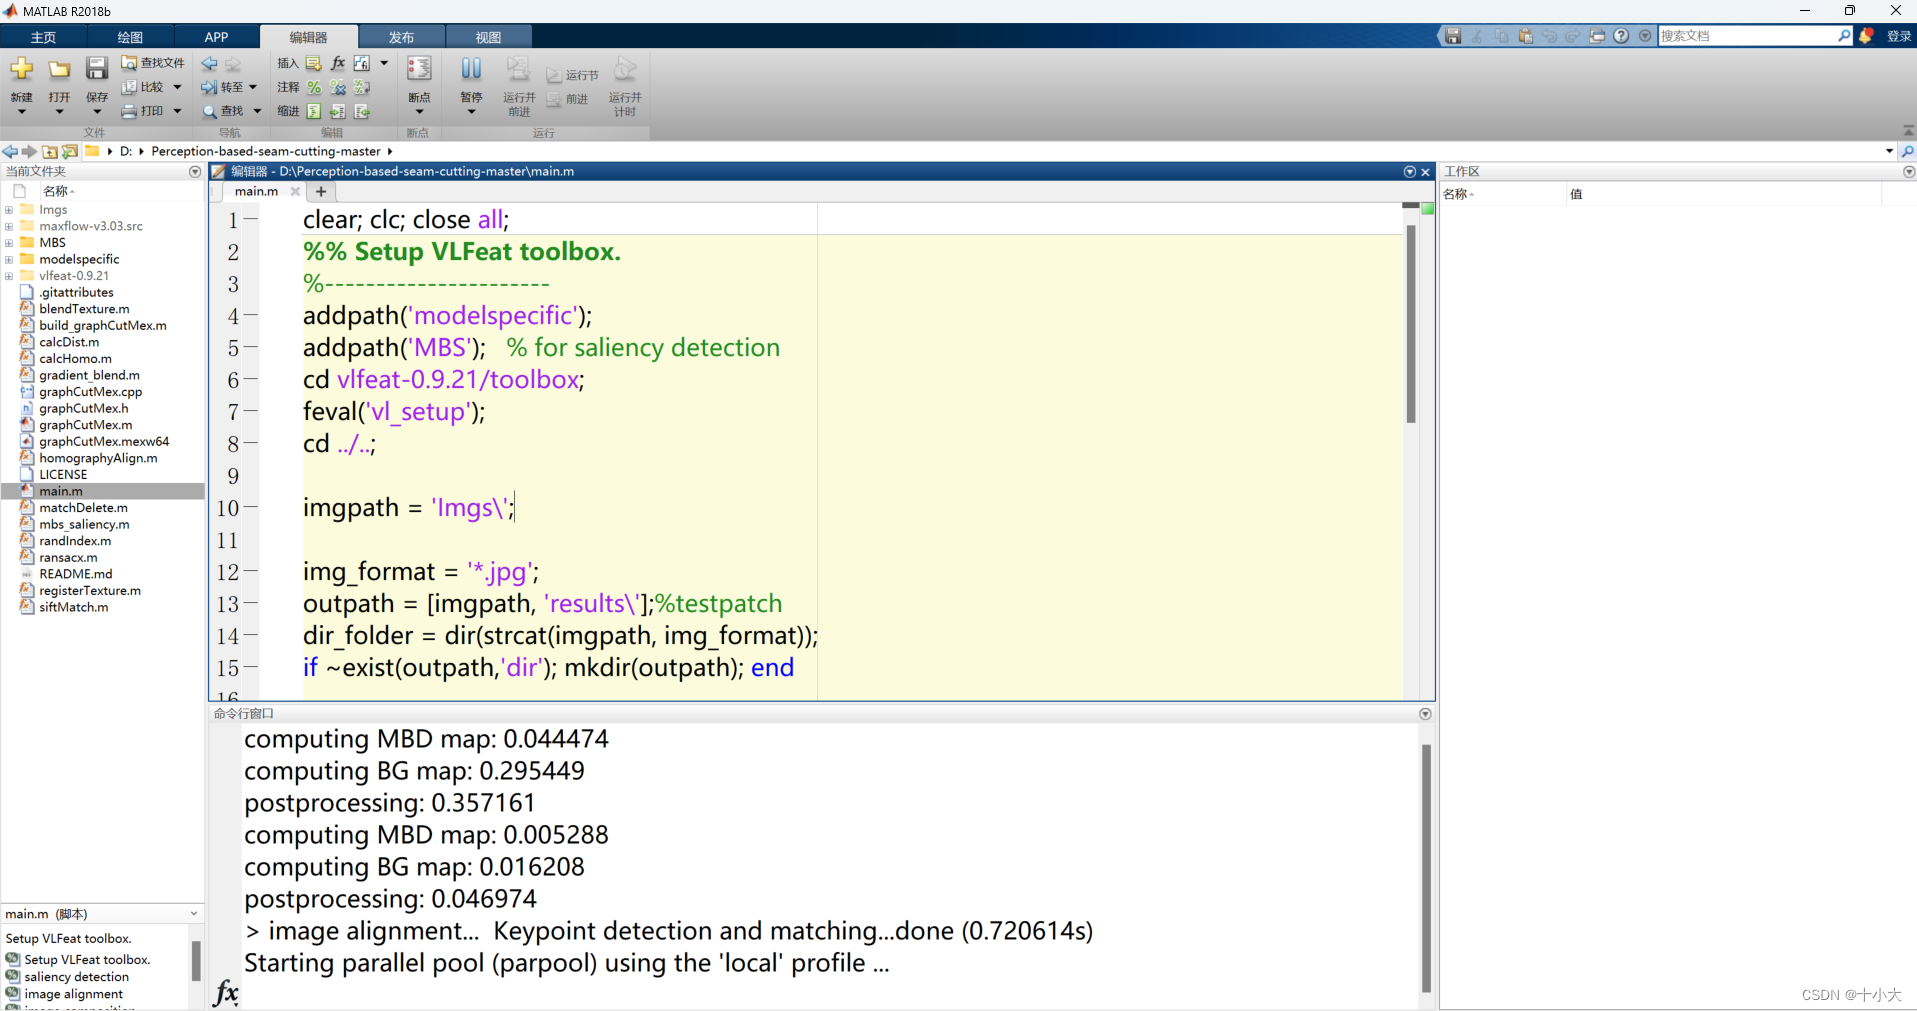Click the switch windows icon in quick-access toolbar
The width and height of the screenshot is (1917, 1011).
pos(1597,36)
